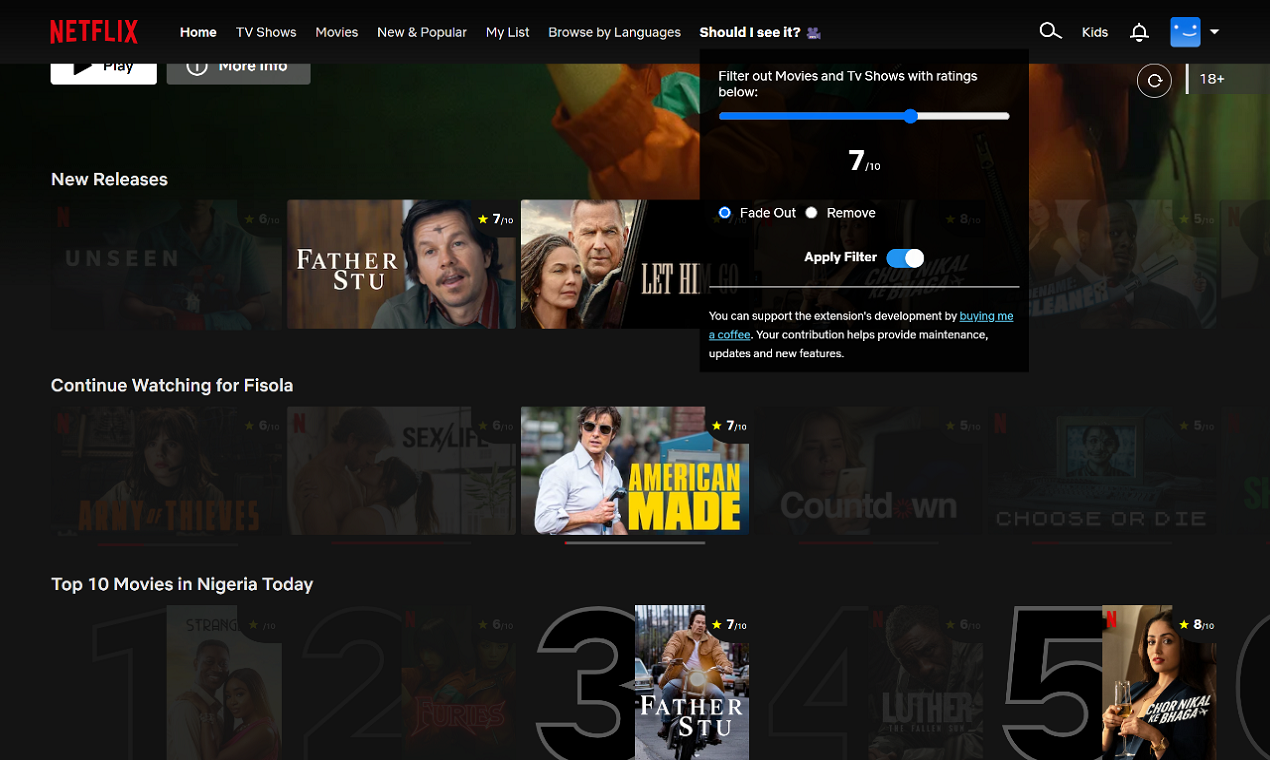Open faded Army of Thieves thumbnail
Image resolution: width=1270 pixels, height=760 pixels.
coord(167,470)
